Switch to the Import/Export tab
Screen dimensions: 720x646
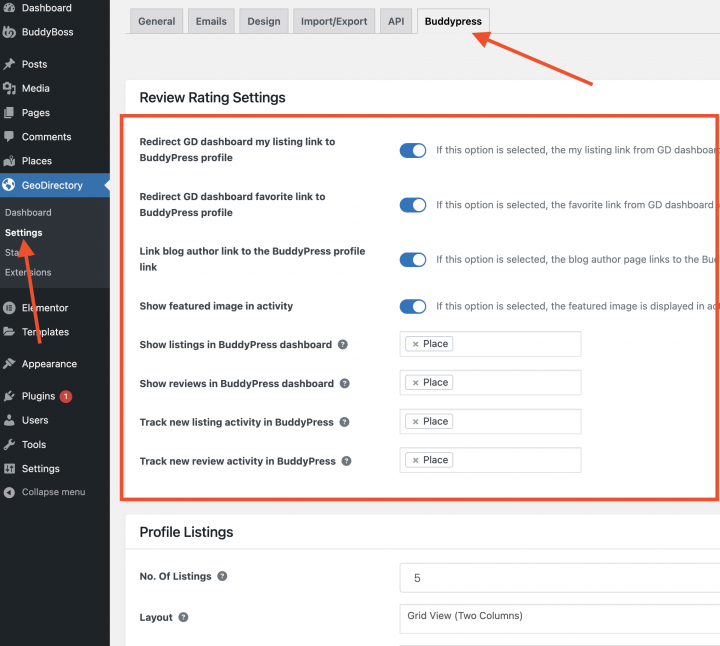point(336,21)
